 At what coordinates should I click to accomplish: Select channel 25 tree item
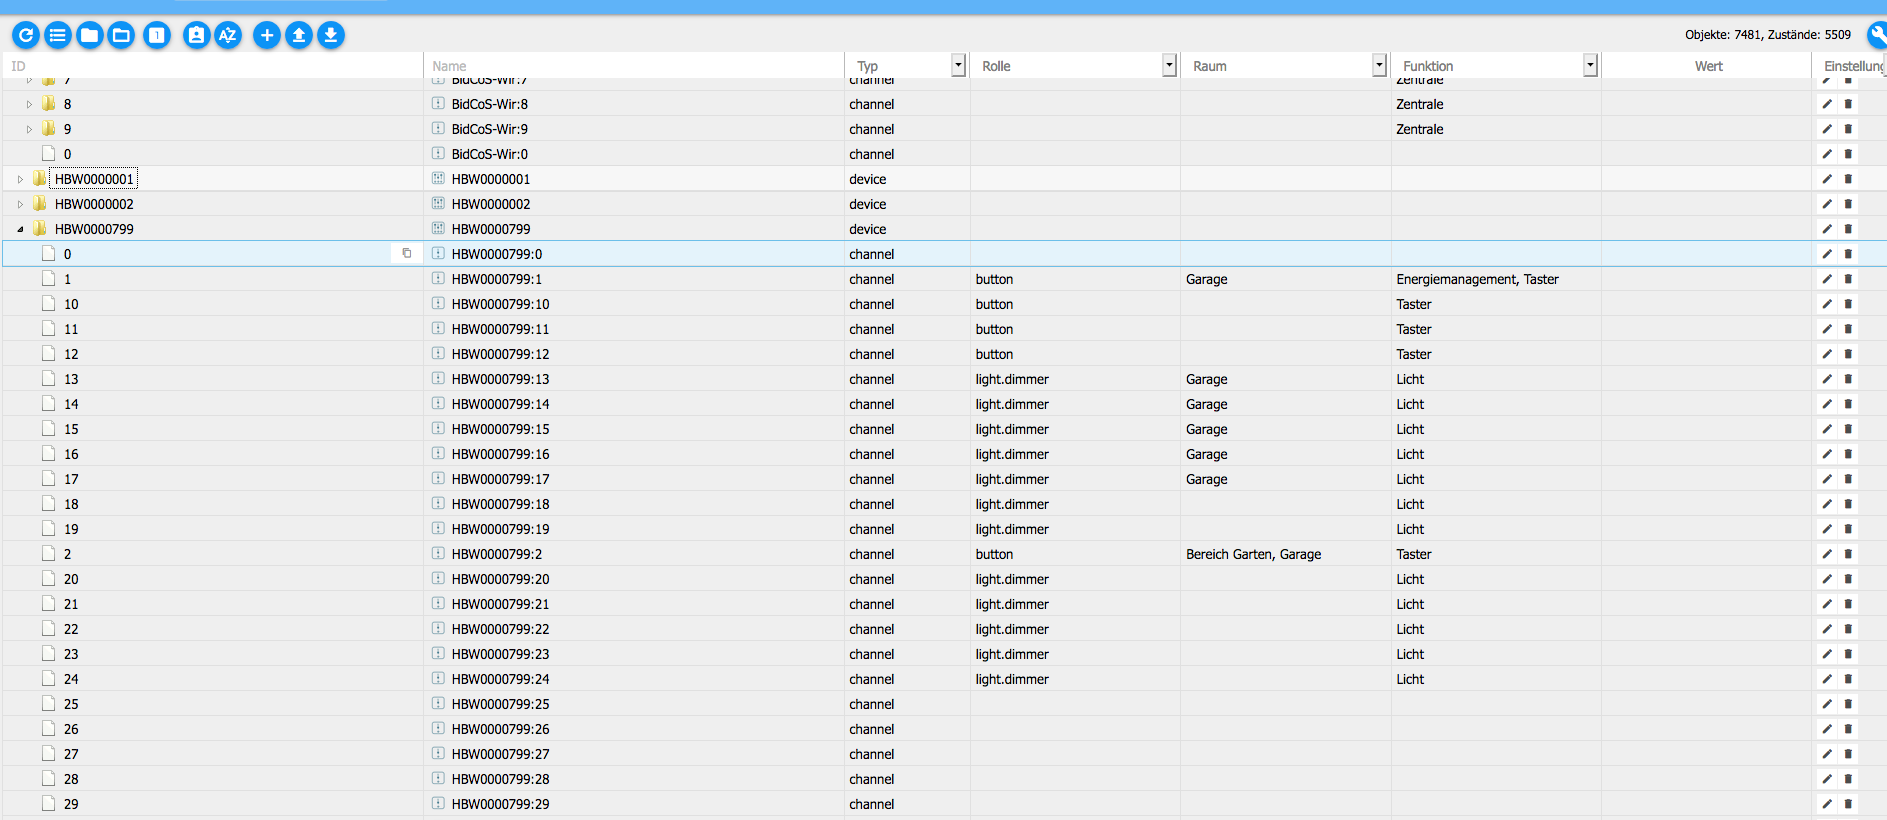(x=71, y=704)
